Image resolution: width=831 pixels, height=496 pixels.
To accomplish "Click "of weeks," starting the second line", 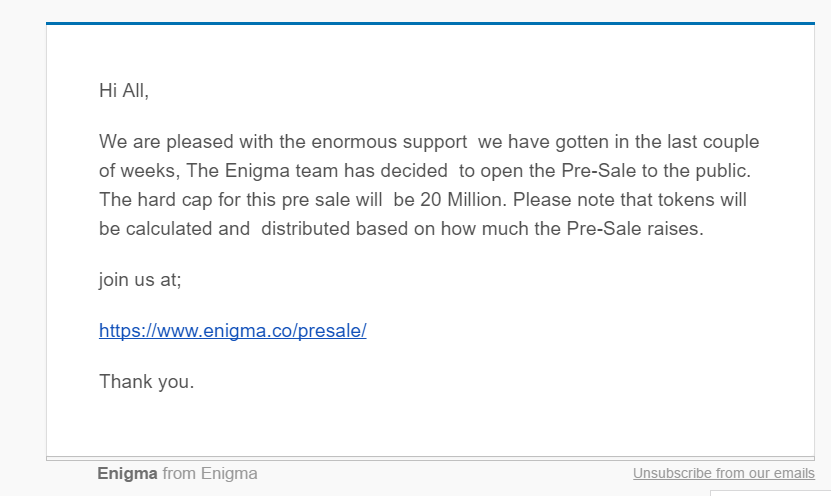I will coord(140,171).
